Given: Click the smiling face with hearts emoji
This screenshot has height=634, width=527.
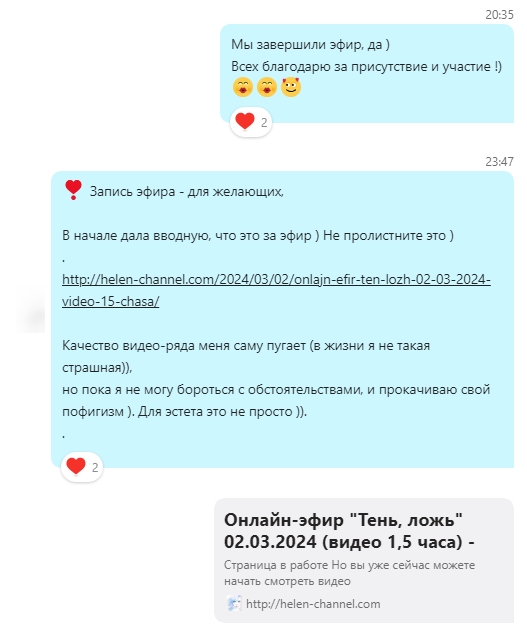Looking at the screenshot, I should 291,87.
